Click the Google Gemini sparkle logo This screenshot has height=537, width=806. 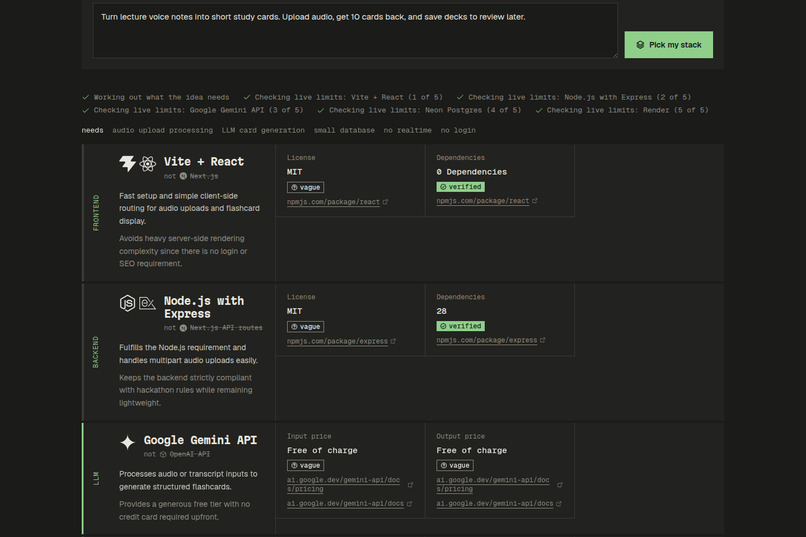[127, 442]
